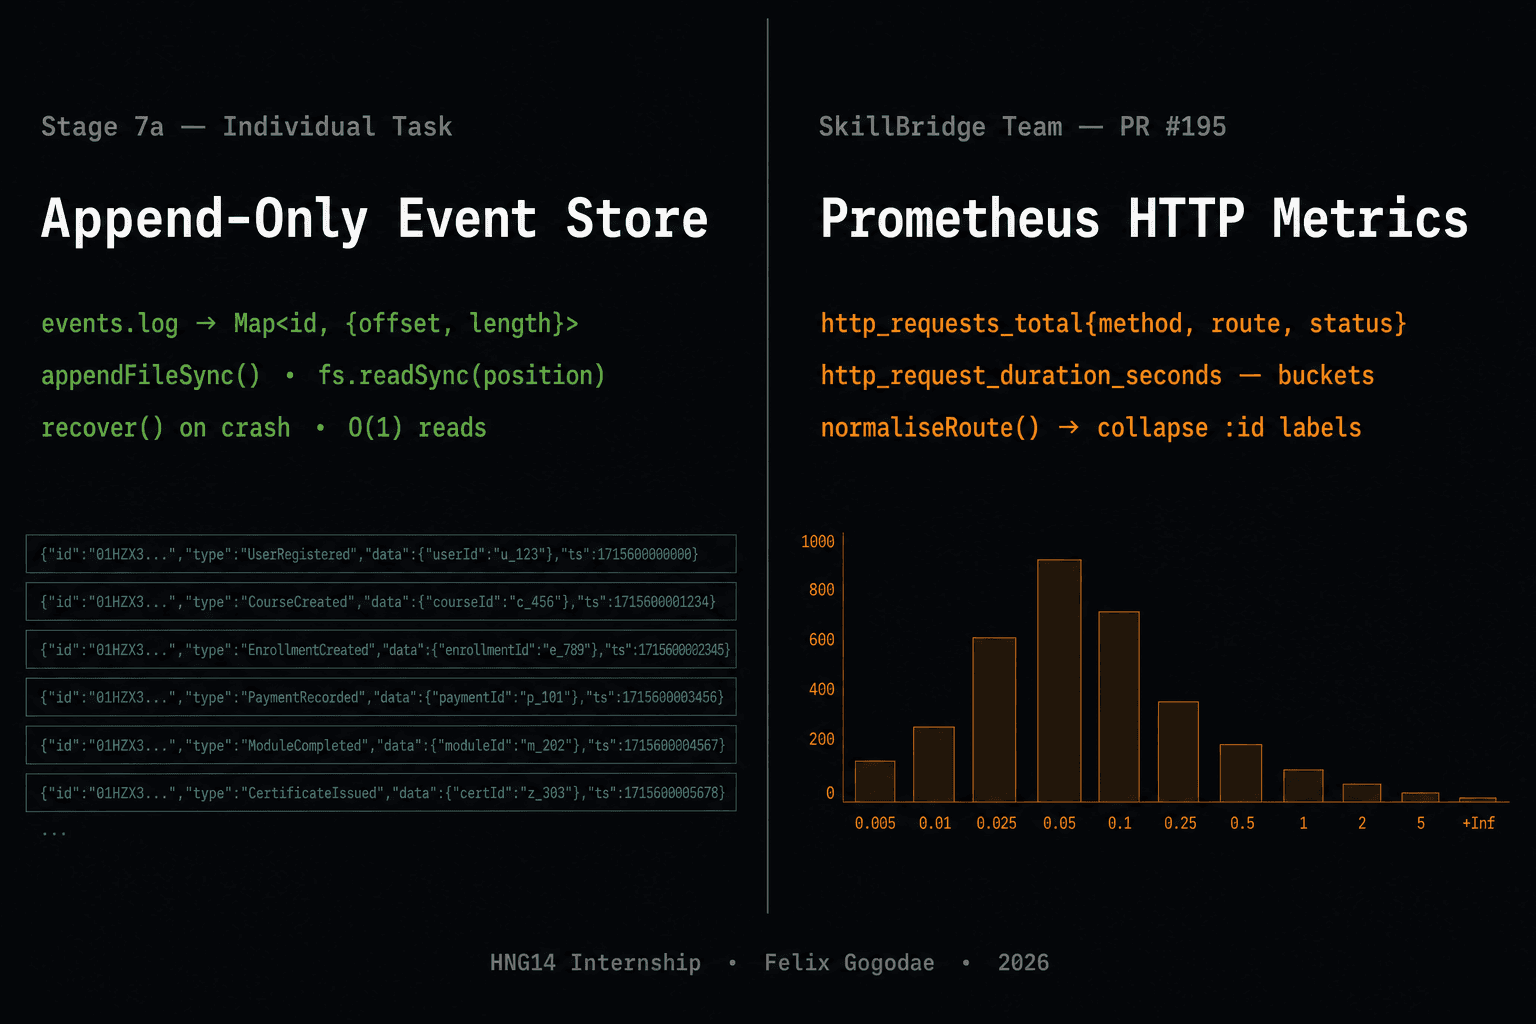Click the 'http_request_duration_seconds — buckets' line
Screen dimensions: 1536x1024
(1097, 376)
